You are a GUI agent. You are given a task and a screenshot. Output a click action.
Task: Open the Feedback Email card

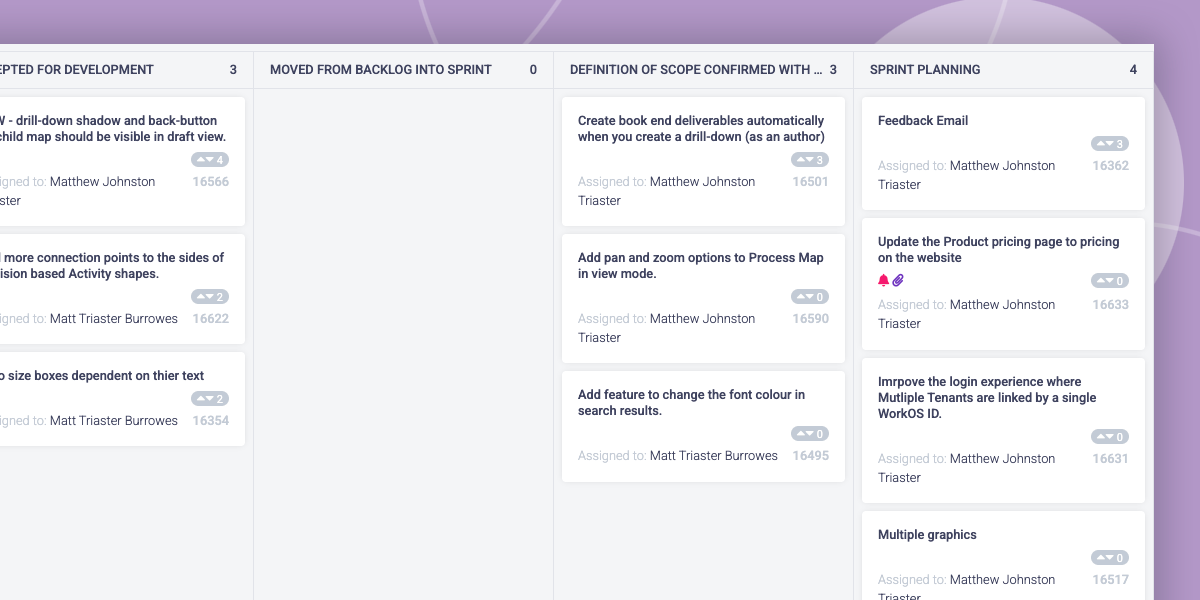click(x=1003, y=153)
